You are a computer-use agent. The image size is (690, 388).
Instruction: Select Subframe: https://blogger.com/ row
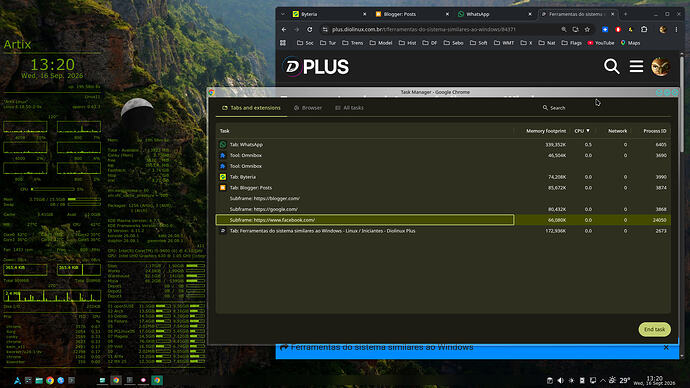443,198
